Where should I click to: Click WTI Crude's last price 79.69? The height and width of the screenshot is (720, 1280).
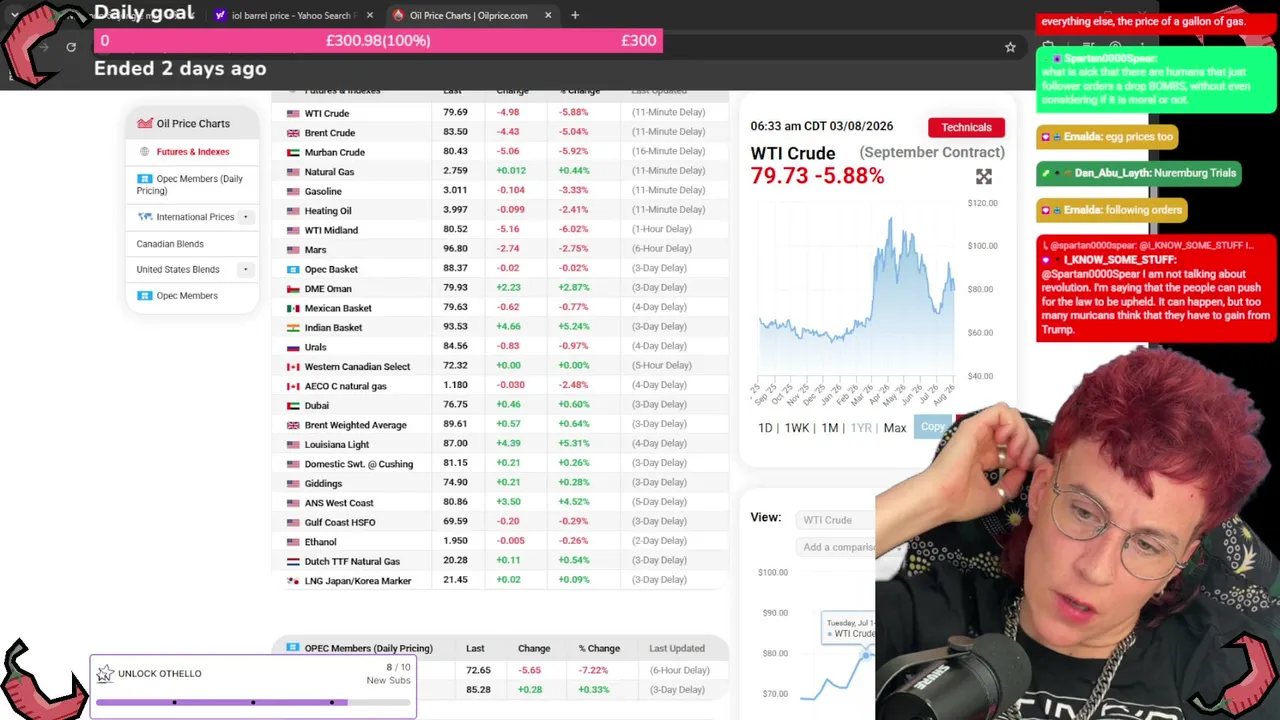[456, 113]
